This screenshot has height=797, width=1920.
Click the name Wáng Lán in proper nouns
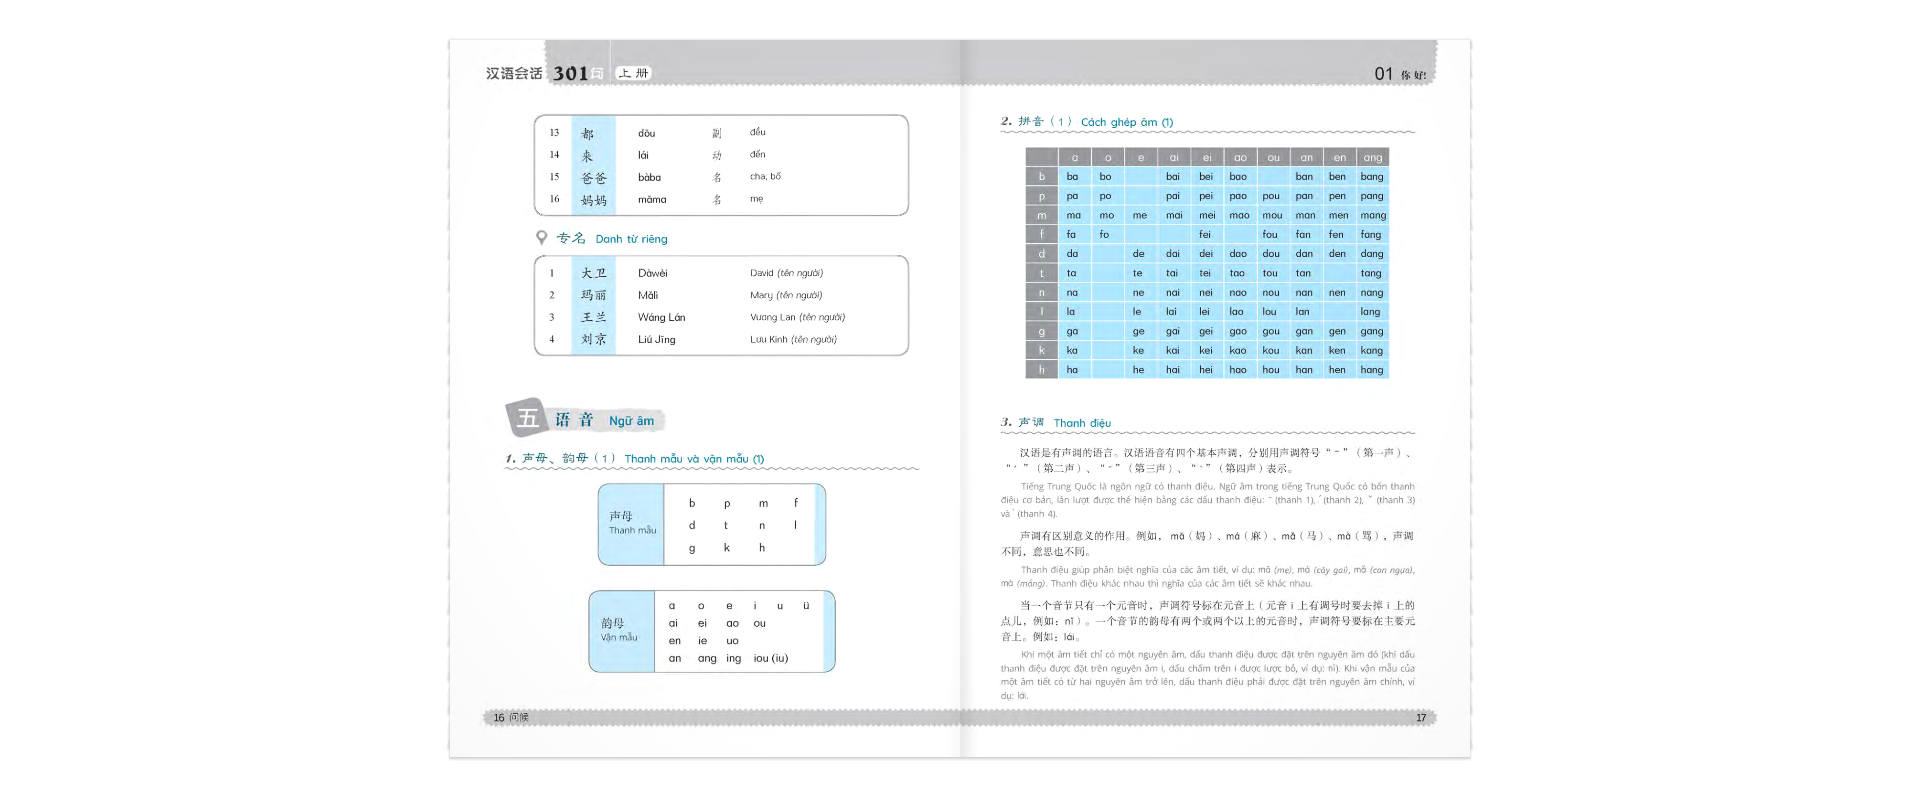pos(661,318)
